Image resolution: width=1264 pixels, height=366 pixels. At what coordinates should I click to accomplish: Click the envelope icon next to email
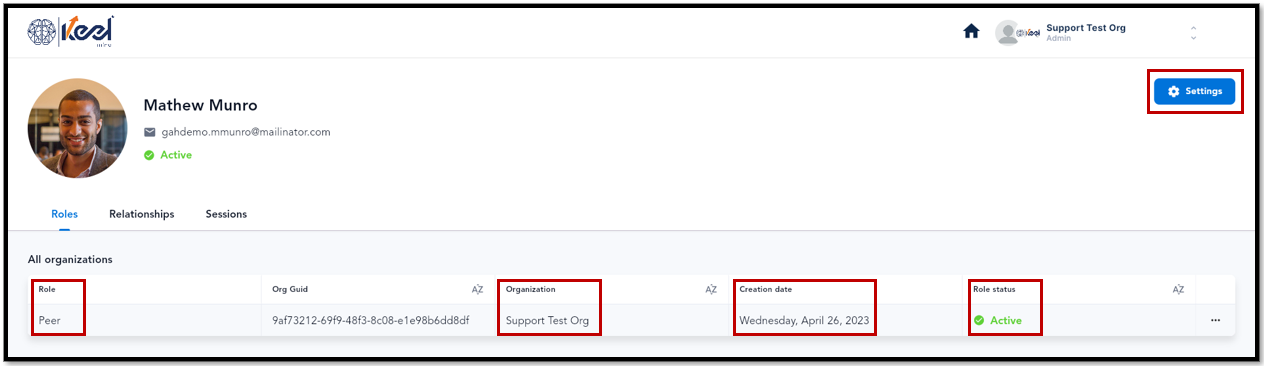tap(150, 132)
